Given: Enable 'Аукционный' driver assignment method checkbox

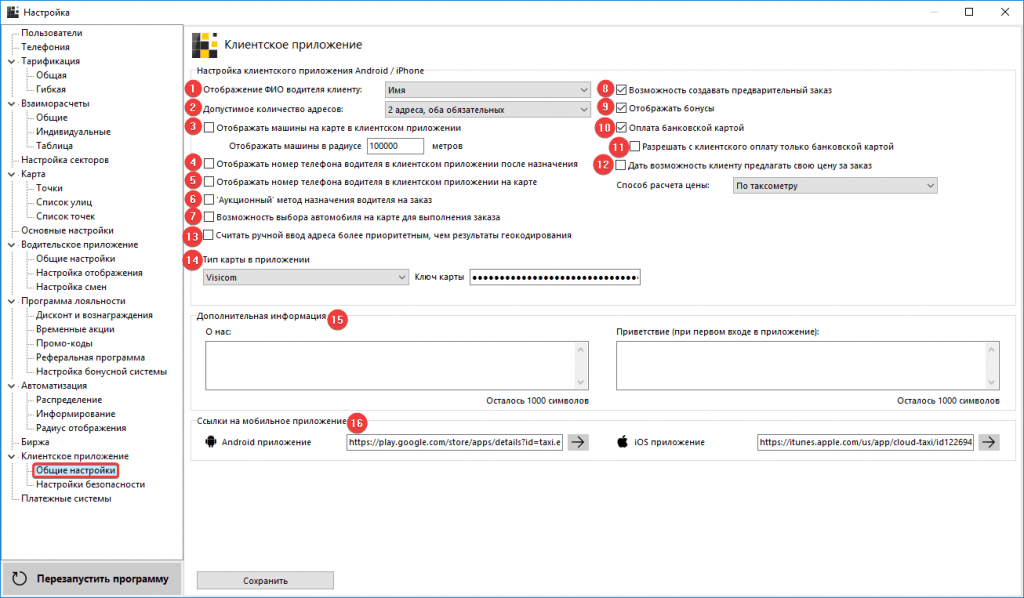Looking at the screenshot, I should pyautogui.click(x=209, y=200).
